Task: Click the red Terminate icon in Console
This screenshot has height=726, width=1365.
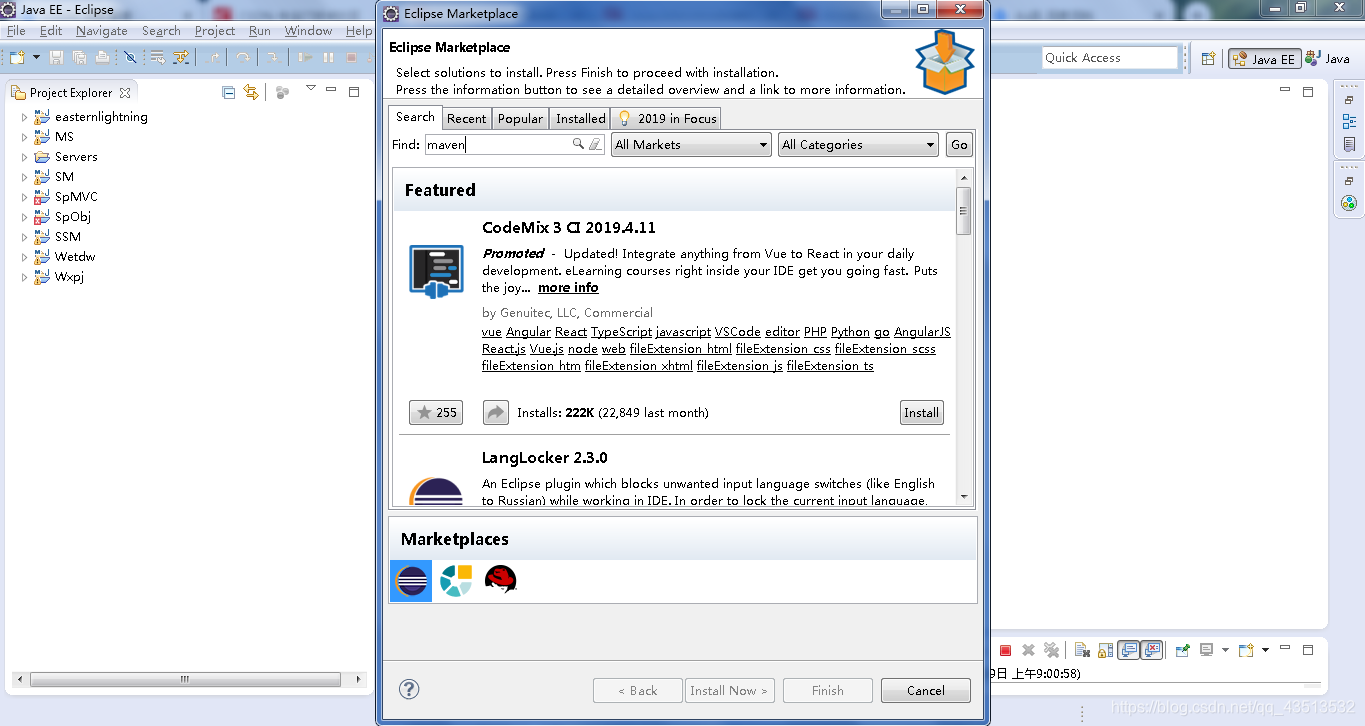Action: [1006, 650]
